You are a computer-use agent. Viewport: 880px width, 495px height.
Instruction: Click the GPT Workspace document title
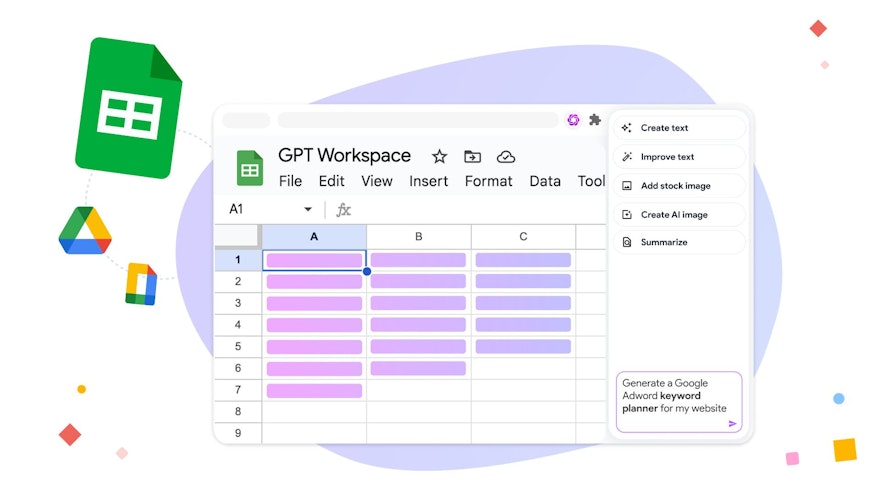[x=344, y=155]
